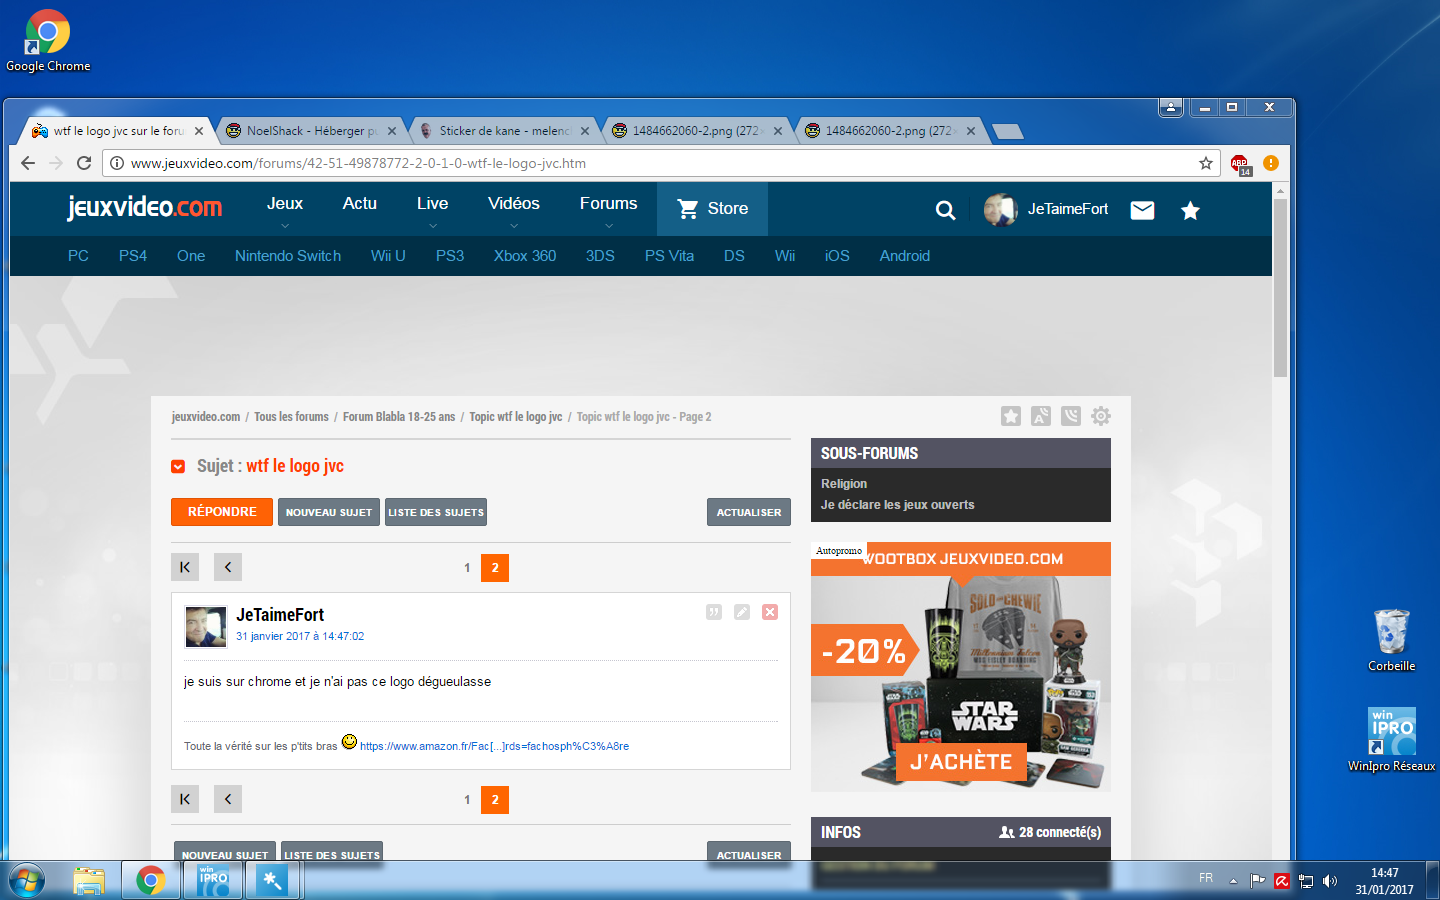This screenshot has width=1440, height=900.
Task: Go to page 1 of the topic
Action: (467, 568)
